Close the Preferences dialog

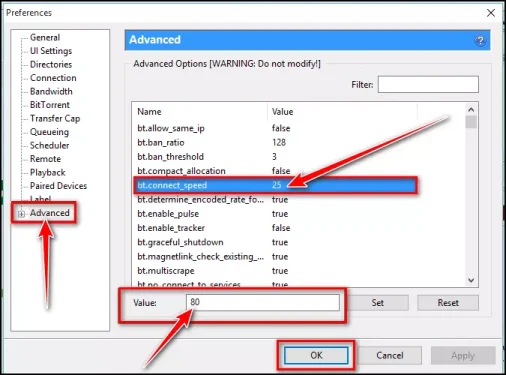tap(491, 13)
